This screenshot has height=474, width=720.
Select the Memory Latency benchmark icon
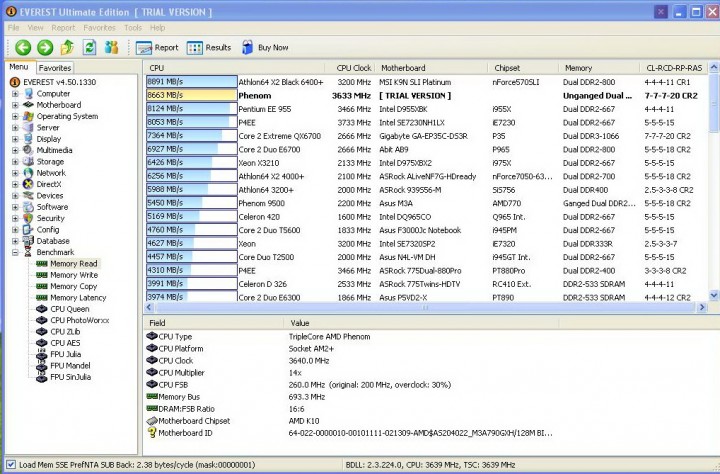[x=42, y=298]
